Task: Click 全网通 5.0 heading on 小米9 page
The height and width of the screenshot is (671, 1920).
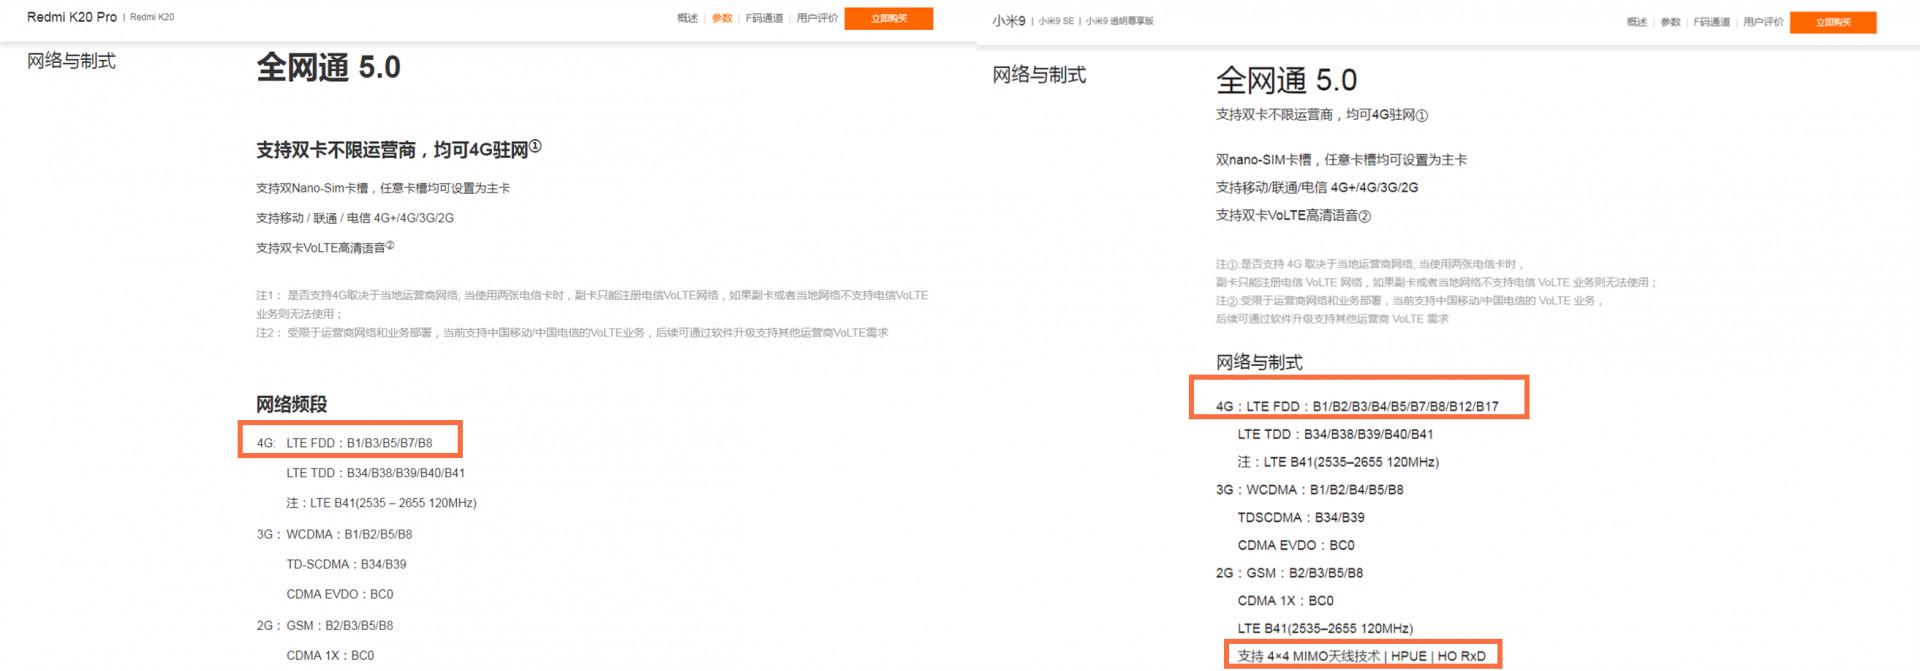Action: tap(1286, 80)
